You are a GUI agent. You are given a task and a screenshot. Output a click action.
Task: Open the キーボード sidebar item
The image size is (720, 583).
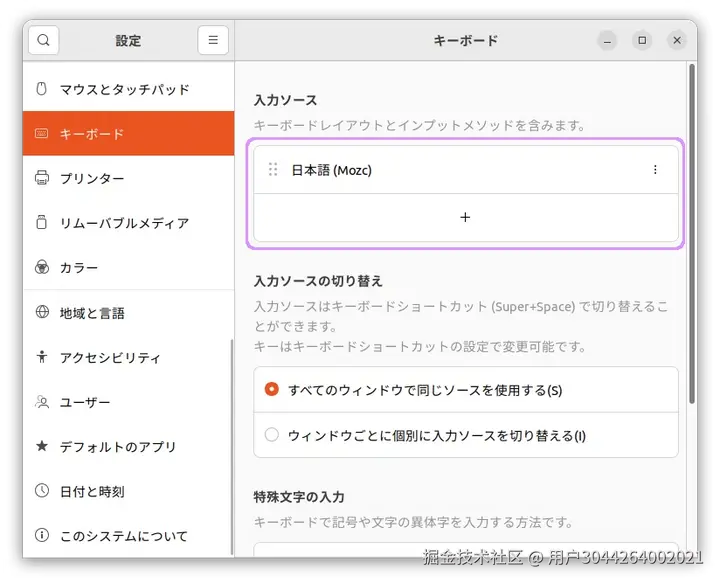pyautogui.click(x=129, y=133)
